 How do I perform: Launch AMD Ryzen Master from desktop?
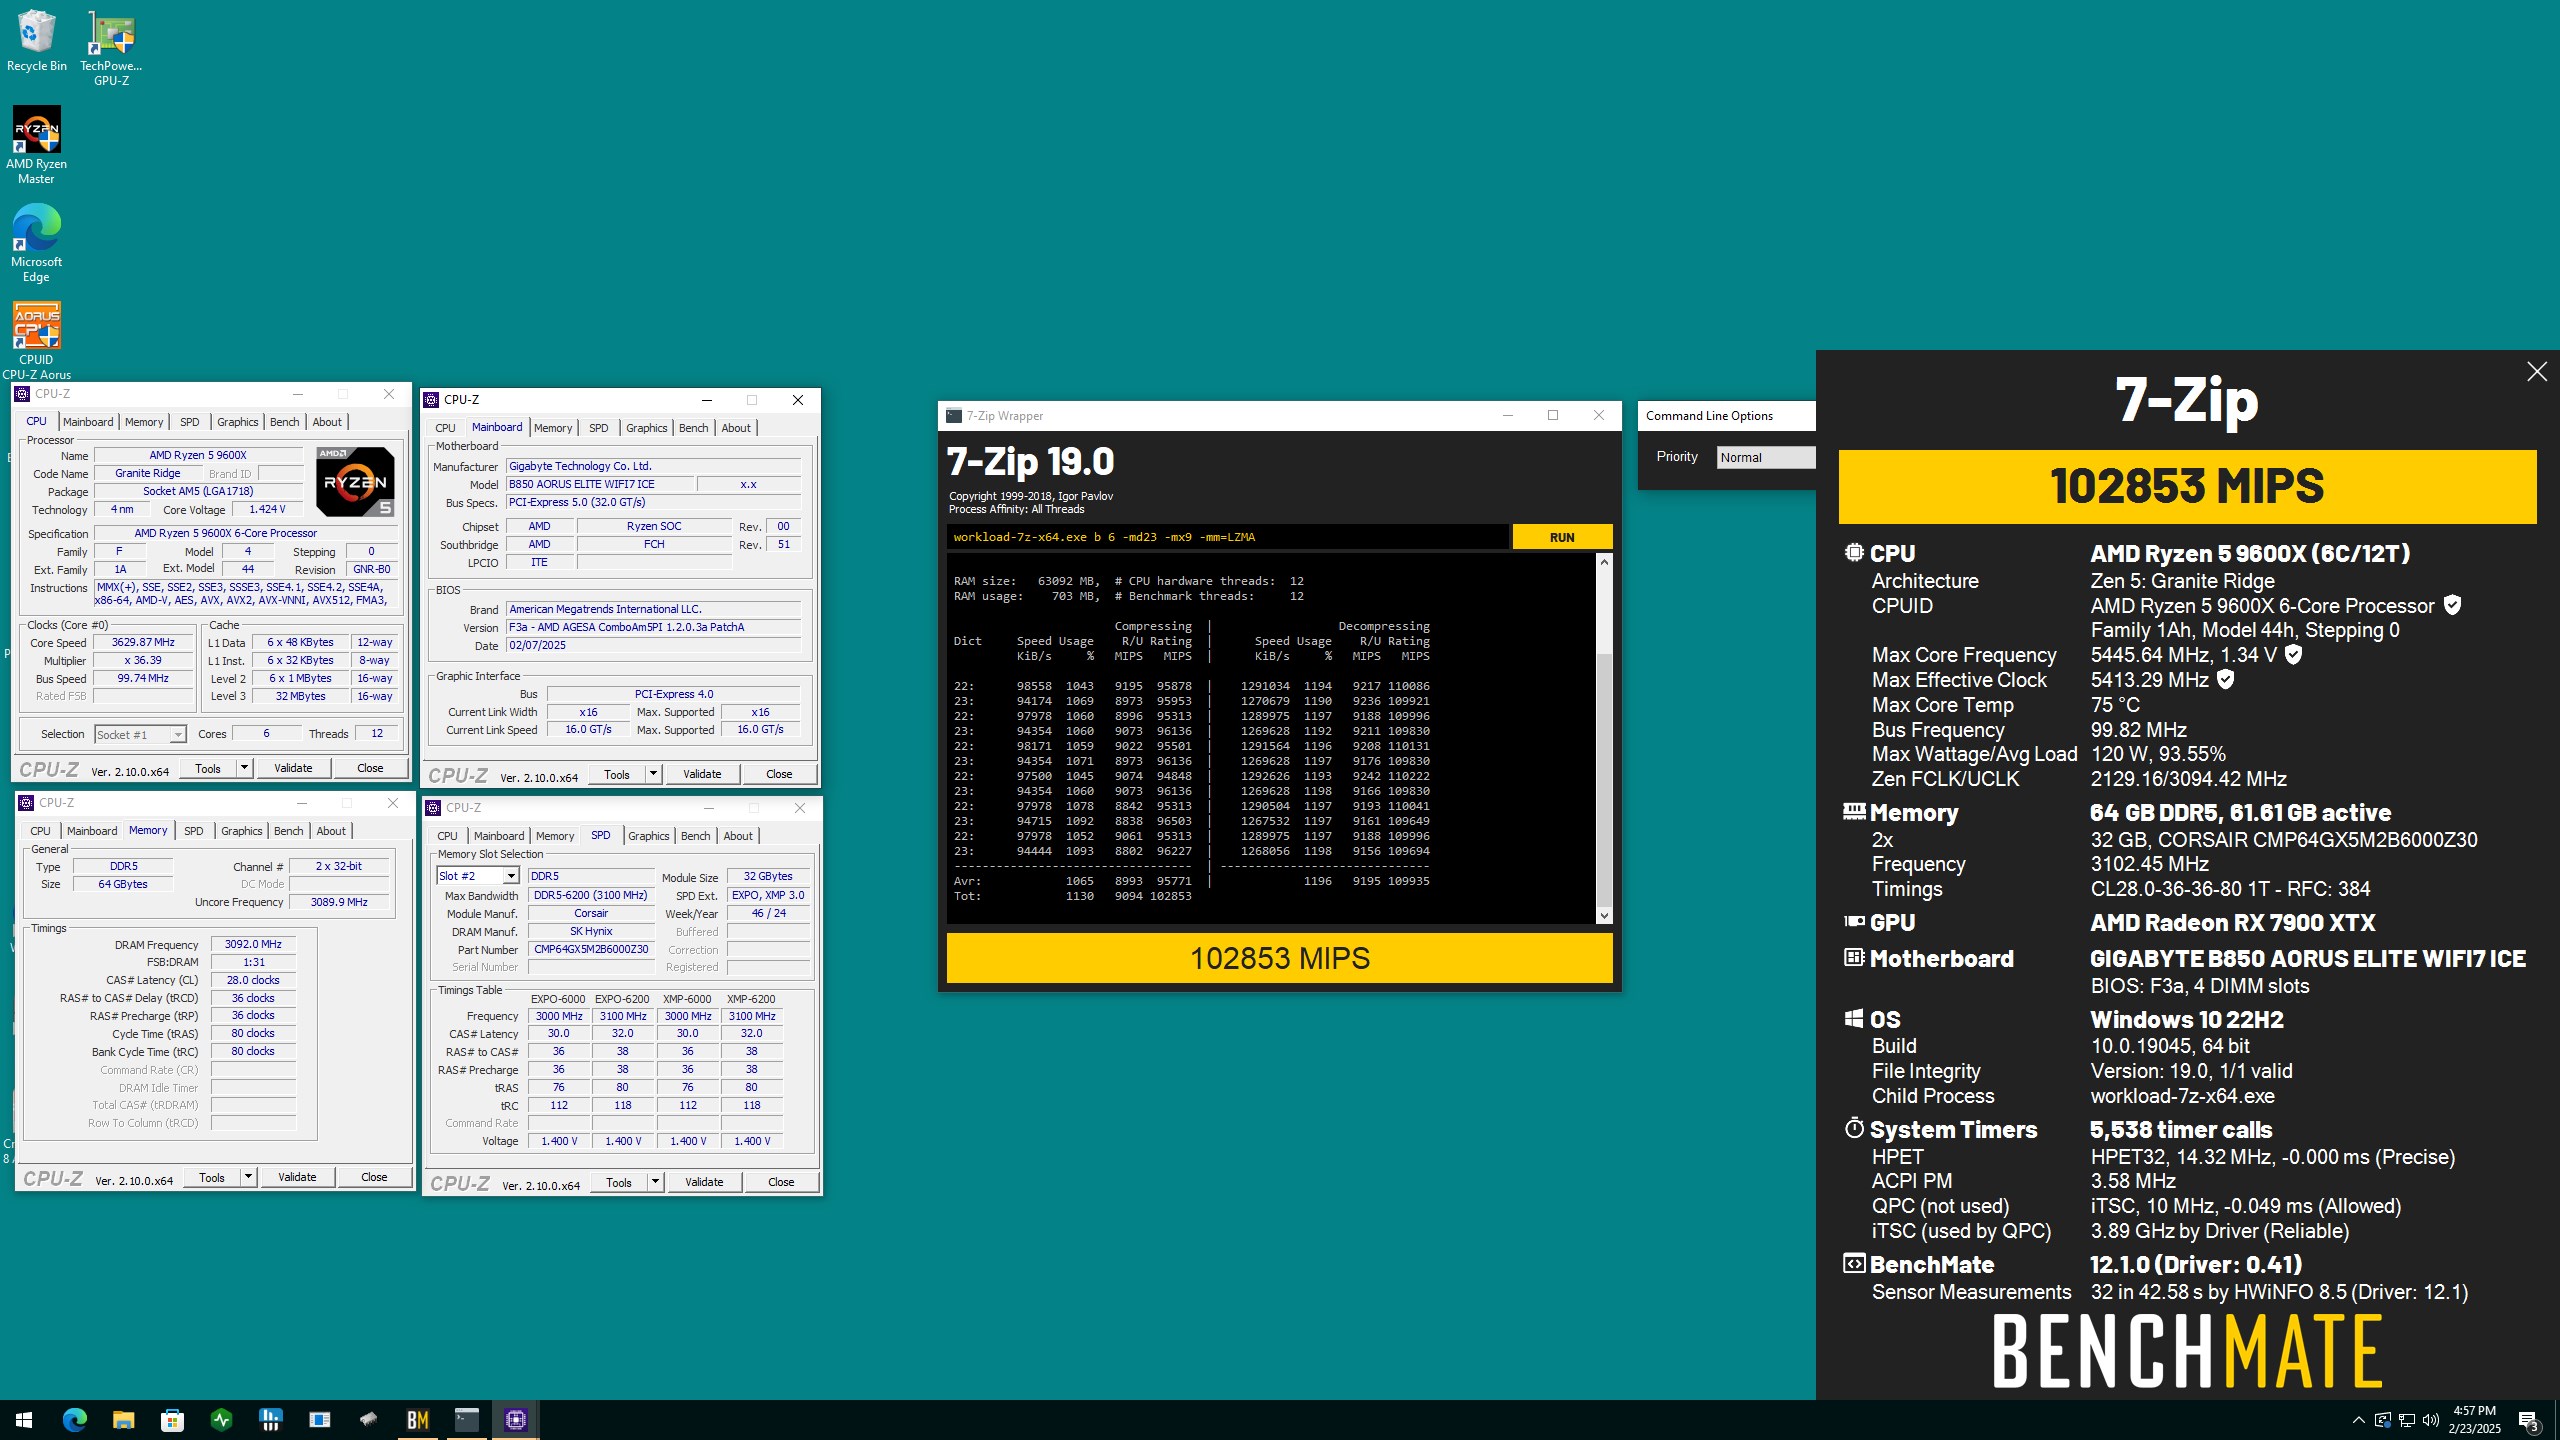tap(36, 146)
